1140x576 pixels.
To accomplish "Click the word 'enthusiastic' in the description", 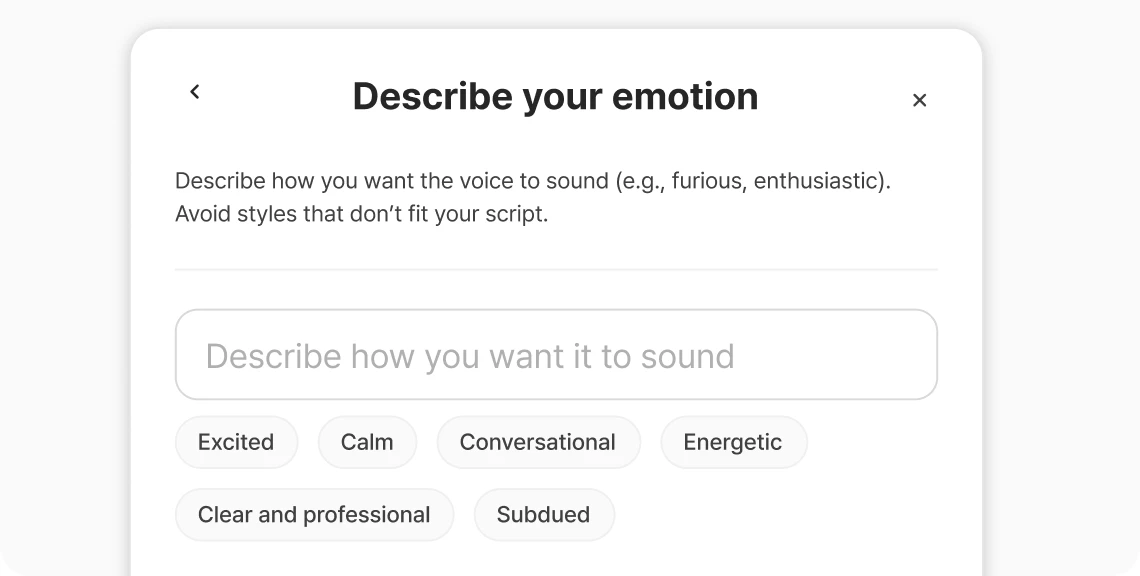I will [815, 180].
